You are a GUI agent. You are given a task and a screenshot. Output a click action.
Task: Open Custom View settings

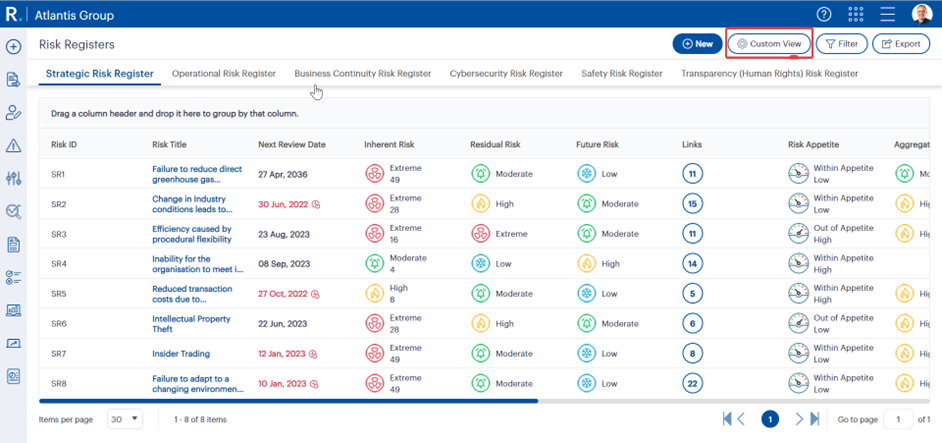point(769,44)
